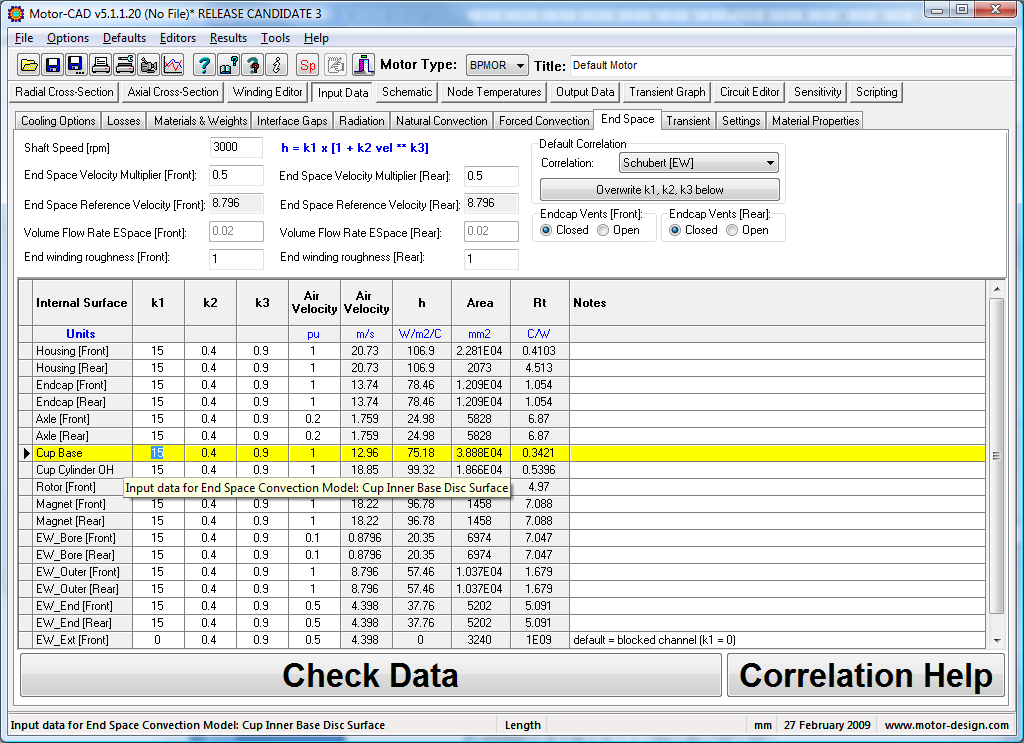Click the info 'i' toolbar icon
Screen dimensions: 1024x743
click(277, 65)
